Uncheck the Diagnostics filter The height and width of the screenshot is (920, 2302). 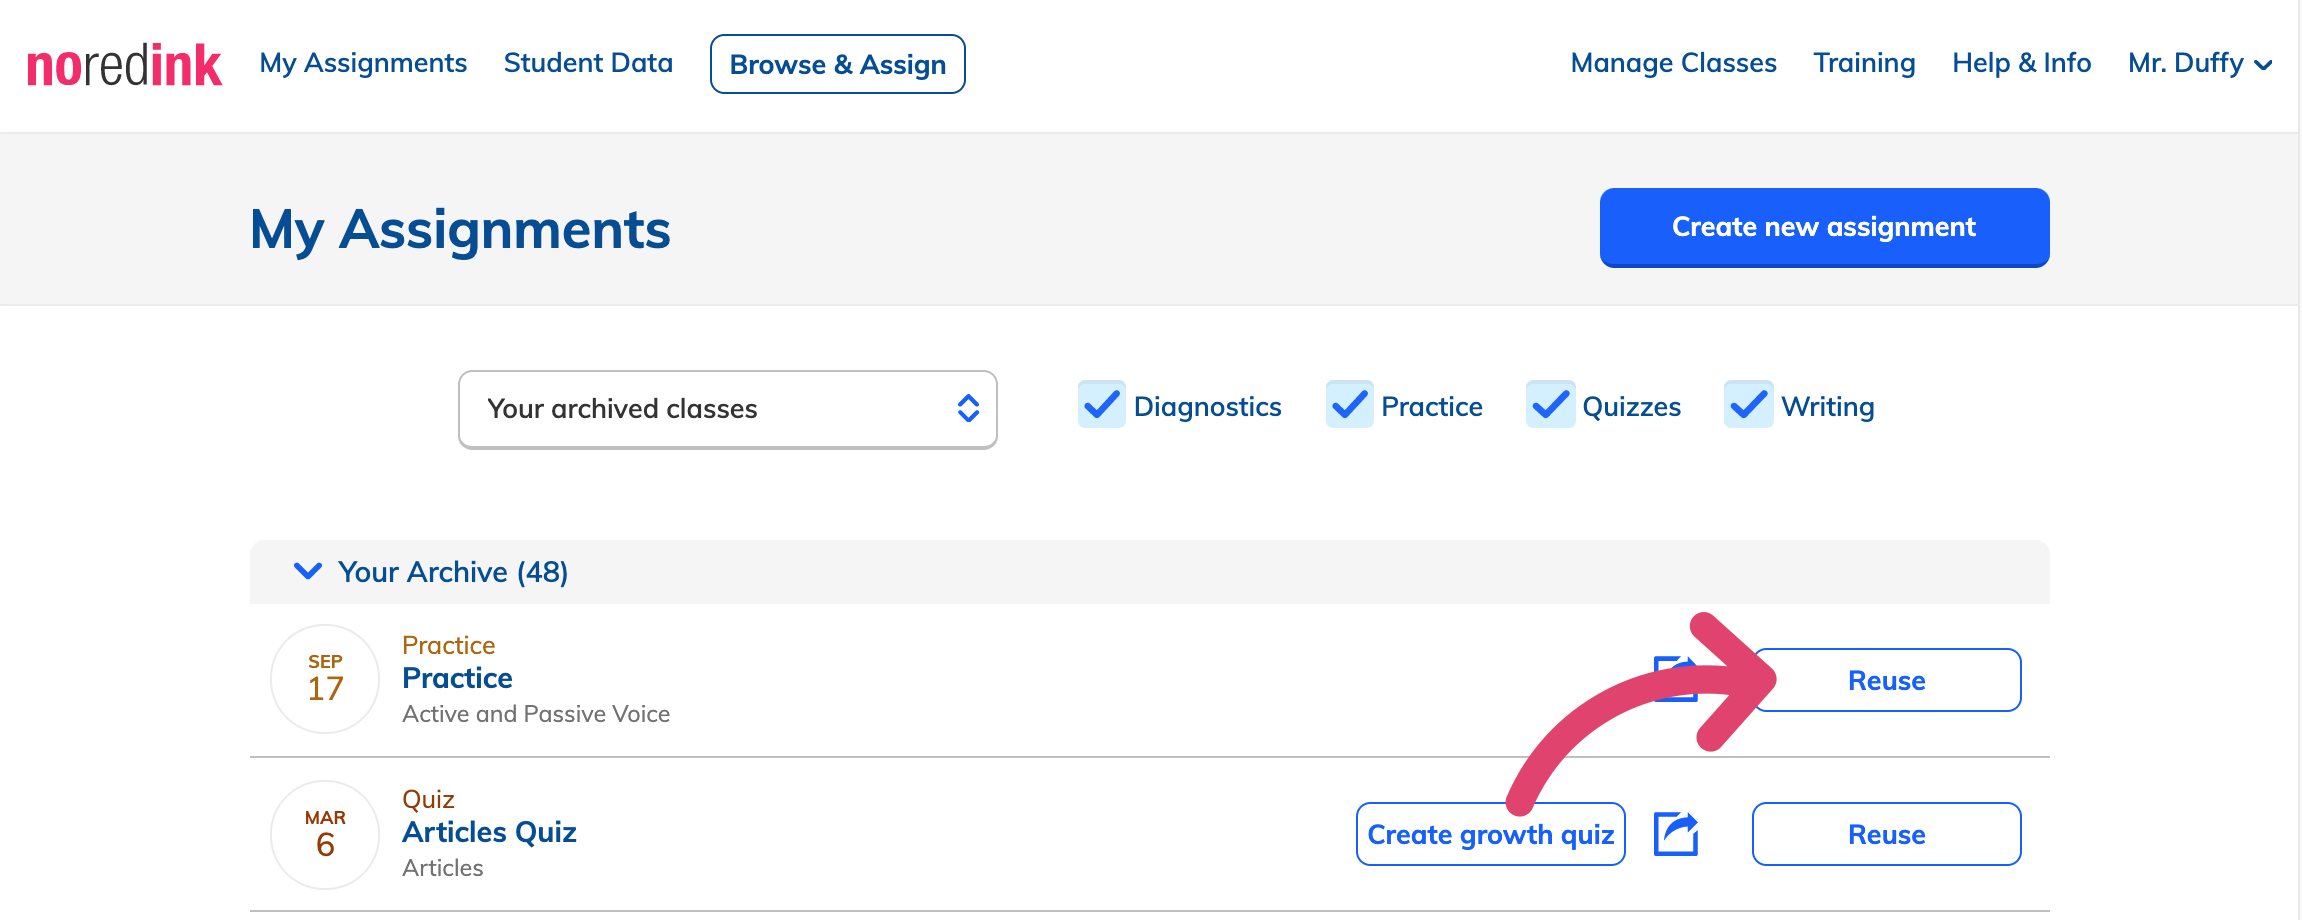point(1102,405)
